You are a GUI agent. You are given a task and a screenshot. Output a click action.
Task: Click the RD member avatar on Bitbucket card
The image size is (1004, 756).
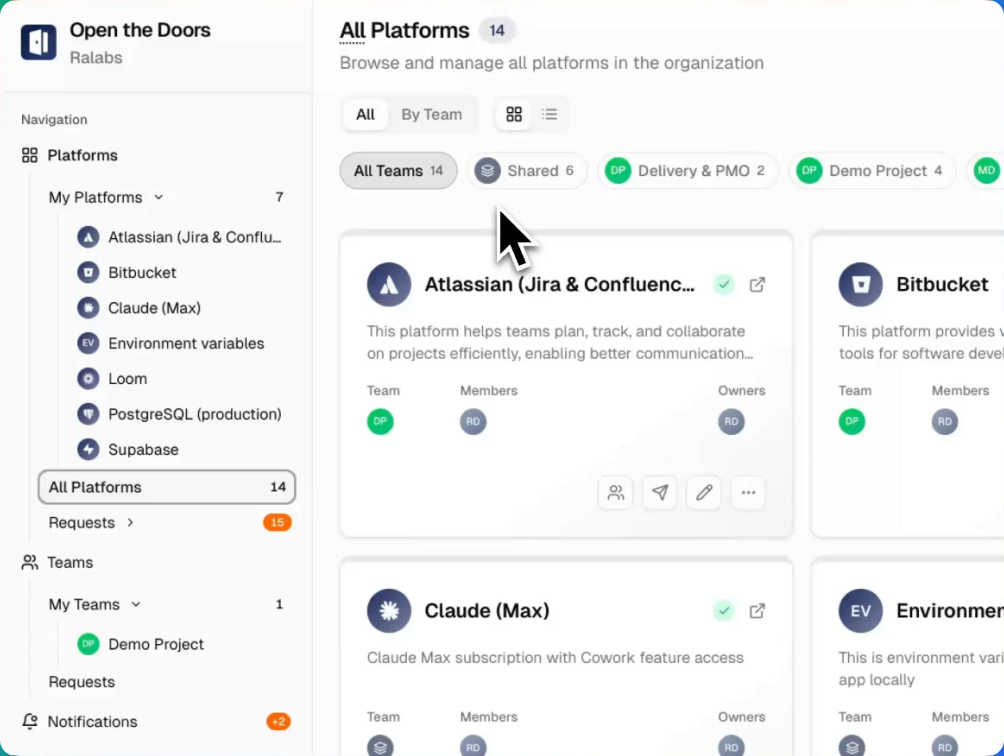point(945,422)
